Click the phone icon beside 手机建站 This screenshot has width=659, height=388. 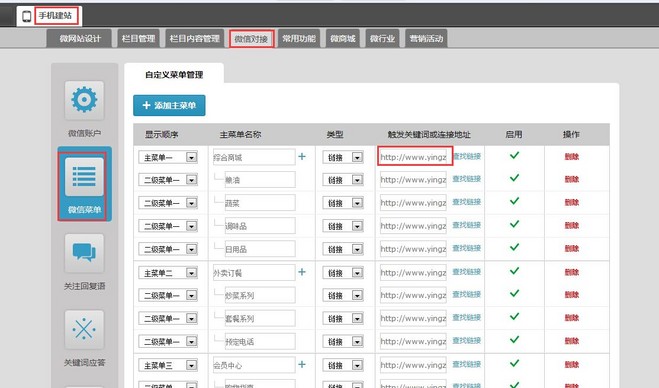point(26,16)
